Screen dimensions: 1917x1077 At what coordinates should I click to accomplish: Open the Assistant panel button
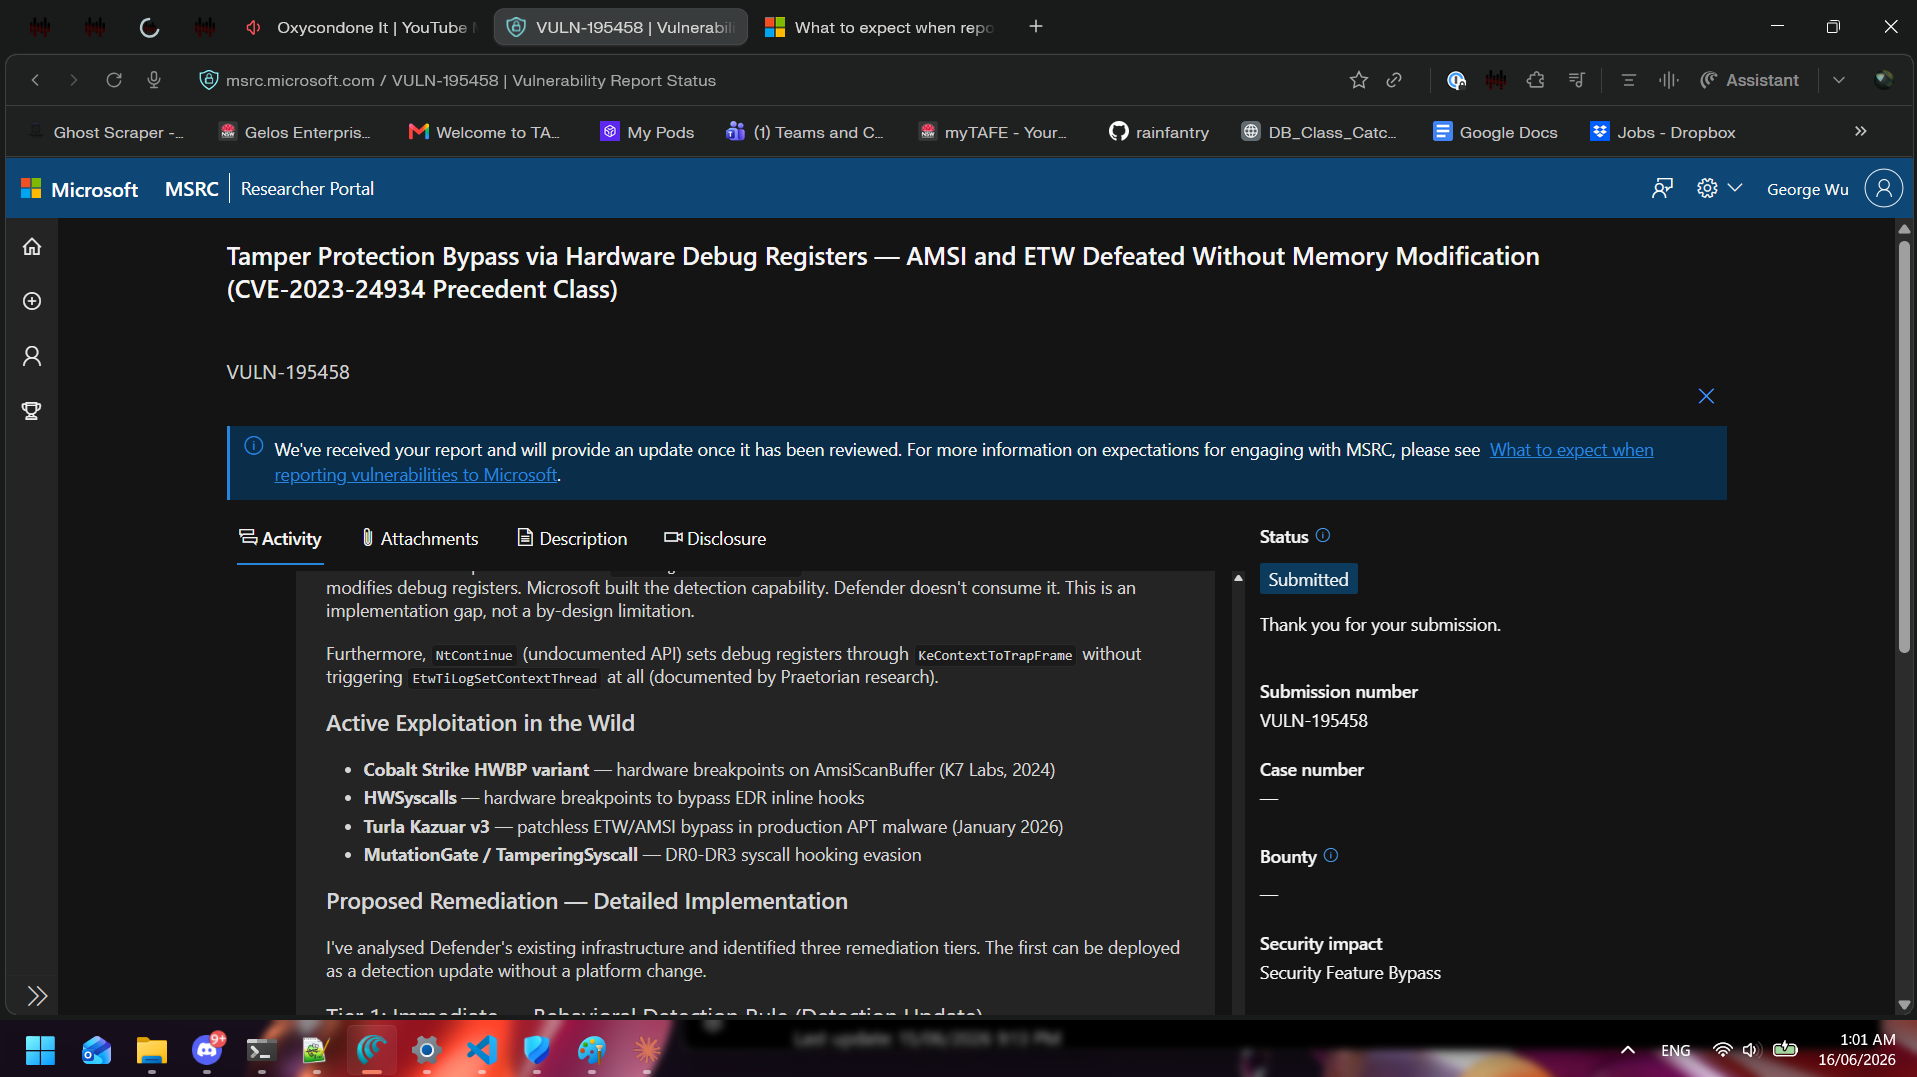[1750, 80]
